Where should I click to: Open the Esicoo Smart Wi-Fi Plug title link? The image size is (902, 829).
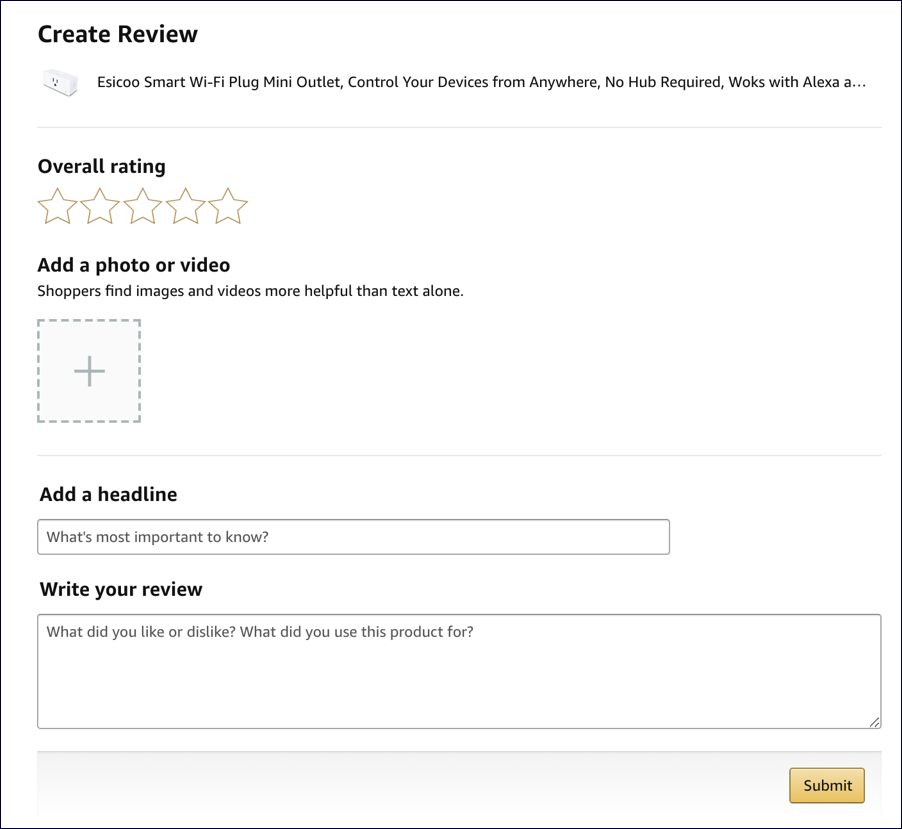tap(480, 83)
